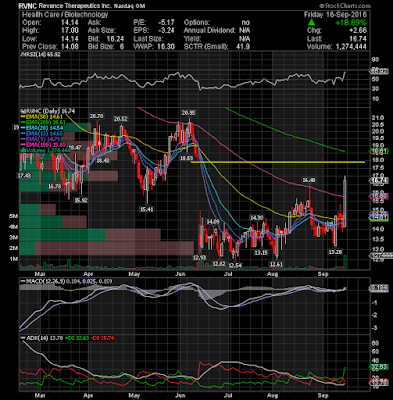Select the VWAP 16.30 value
The image size is (393, 400).
pyautogui.click(x=166, y=47)
